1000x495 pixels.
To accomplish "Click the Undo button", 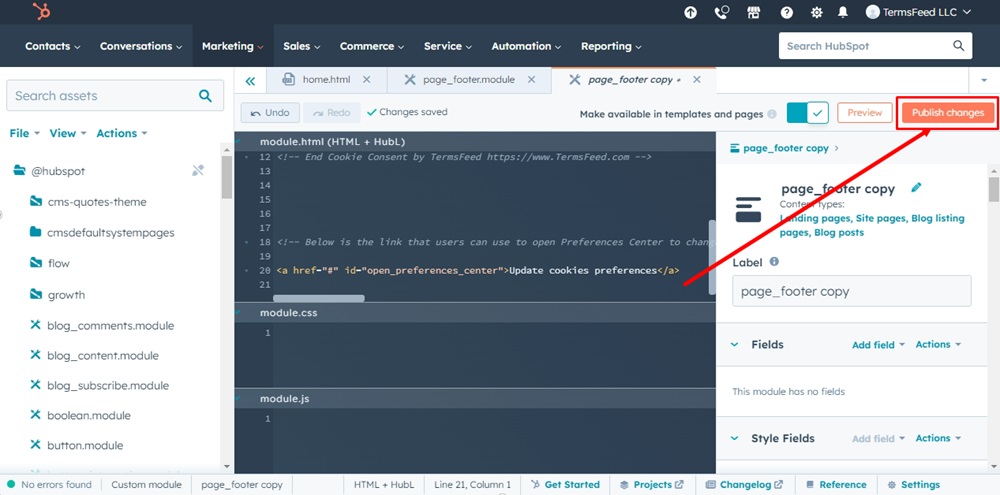I will pyautogui.click(x=270, y=113).
